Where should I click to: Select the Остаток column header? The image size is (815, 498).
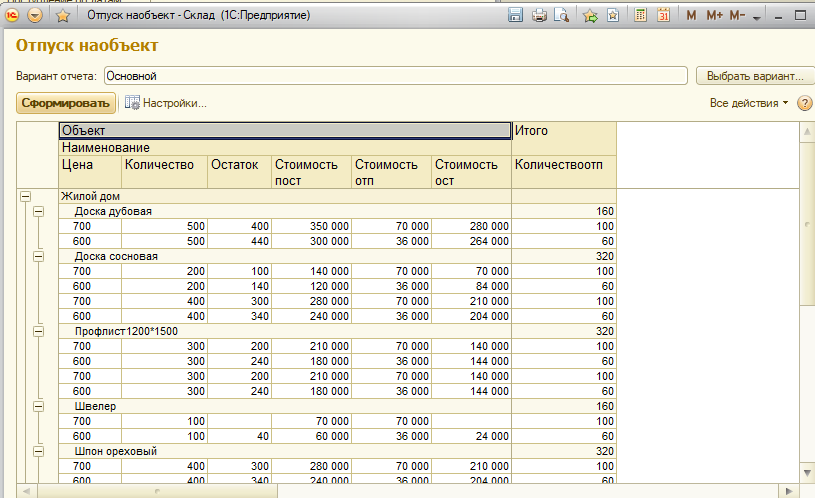coord(239,172)
